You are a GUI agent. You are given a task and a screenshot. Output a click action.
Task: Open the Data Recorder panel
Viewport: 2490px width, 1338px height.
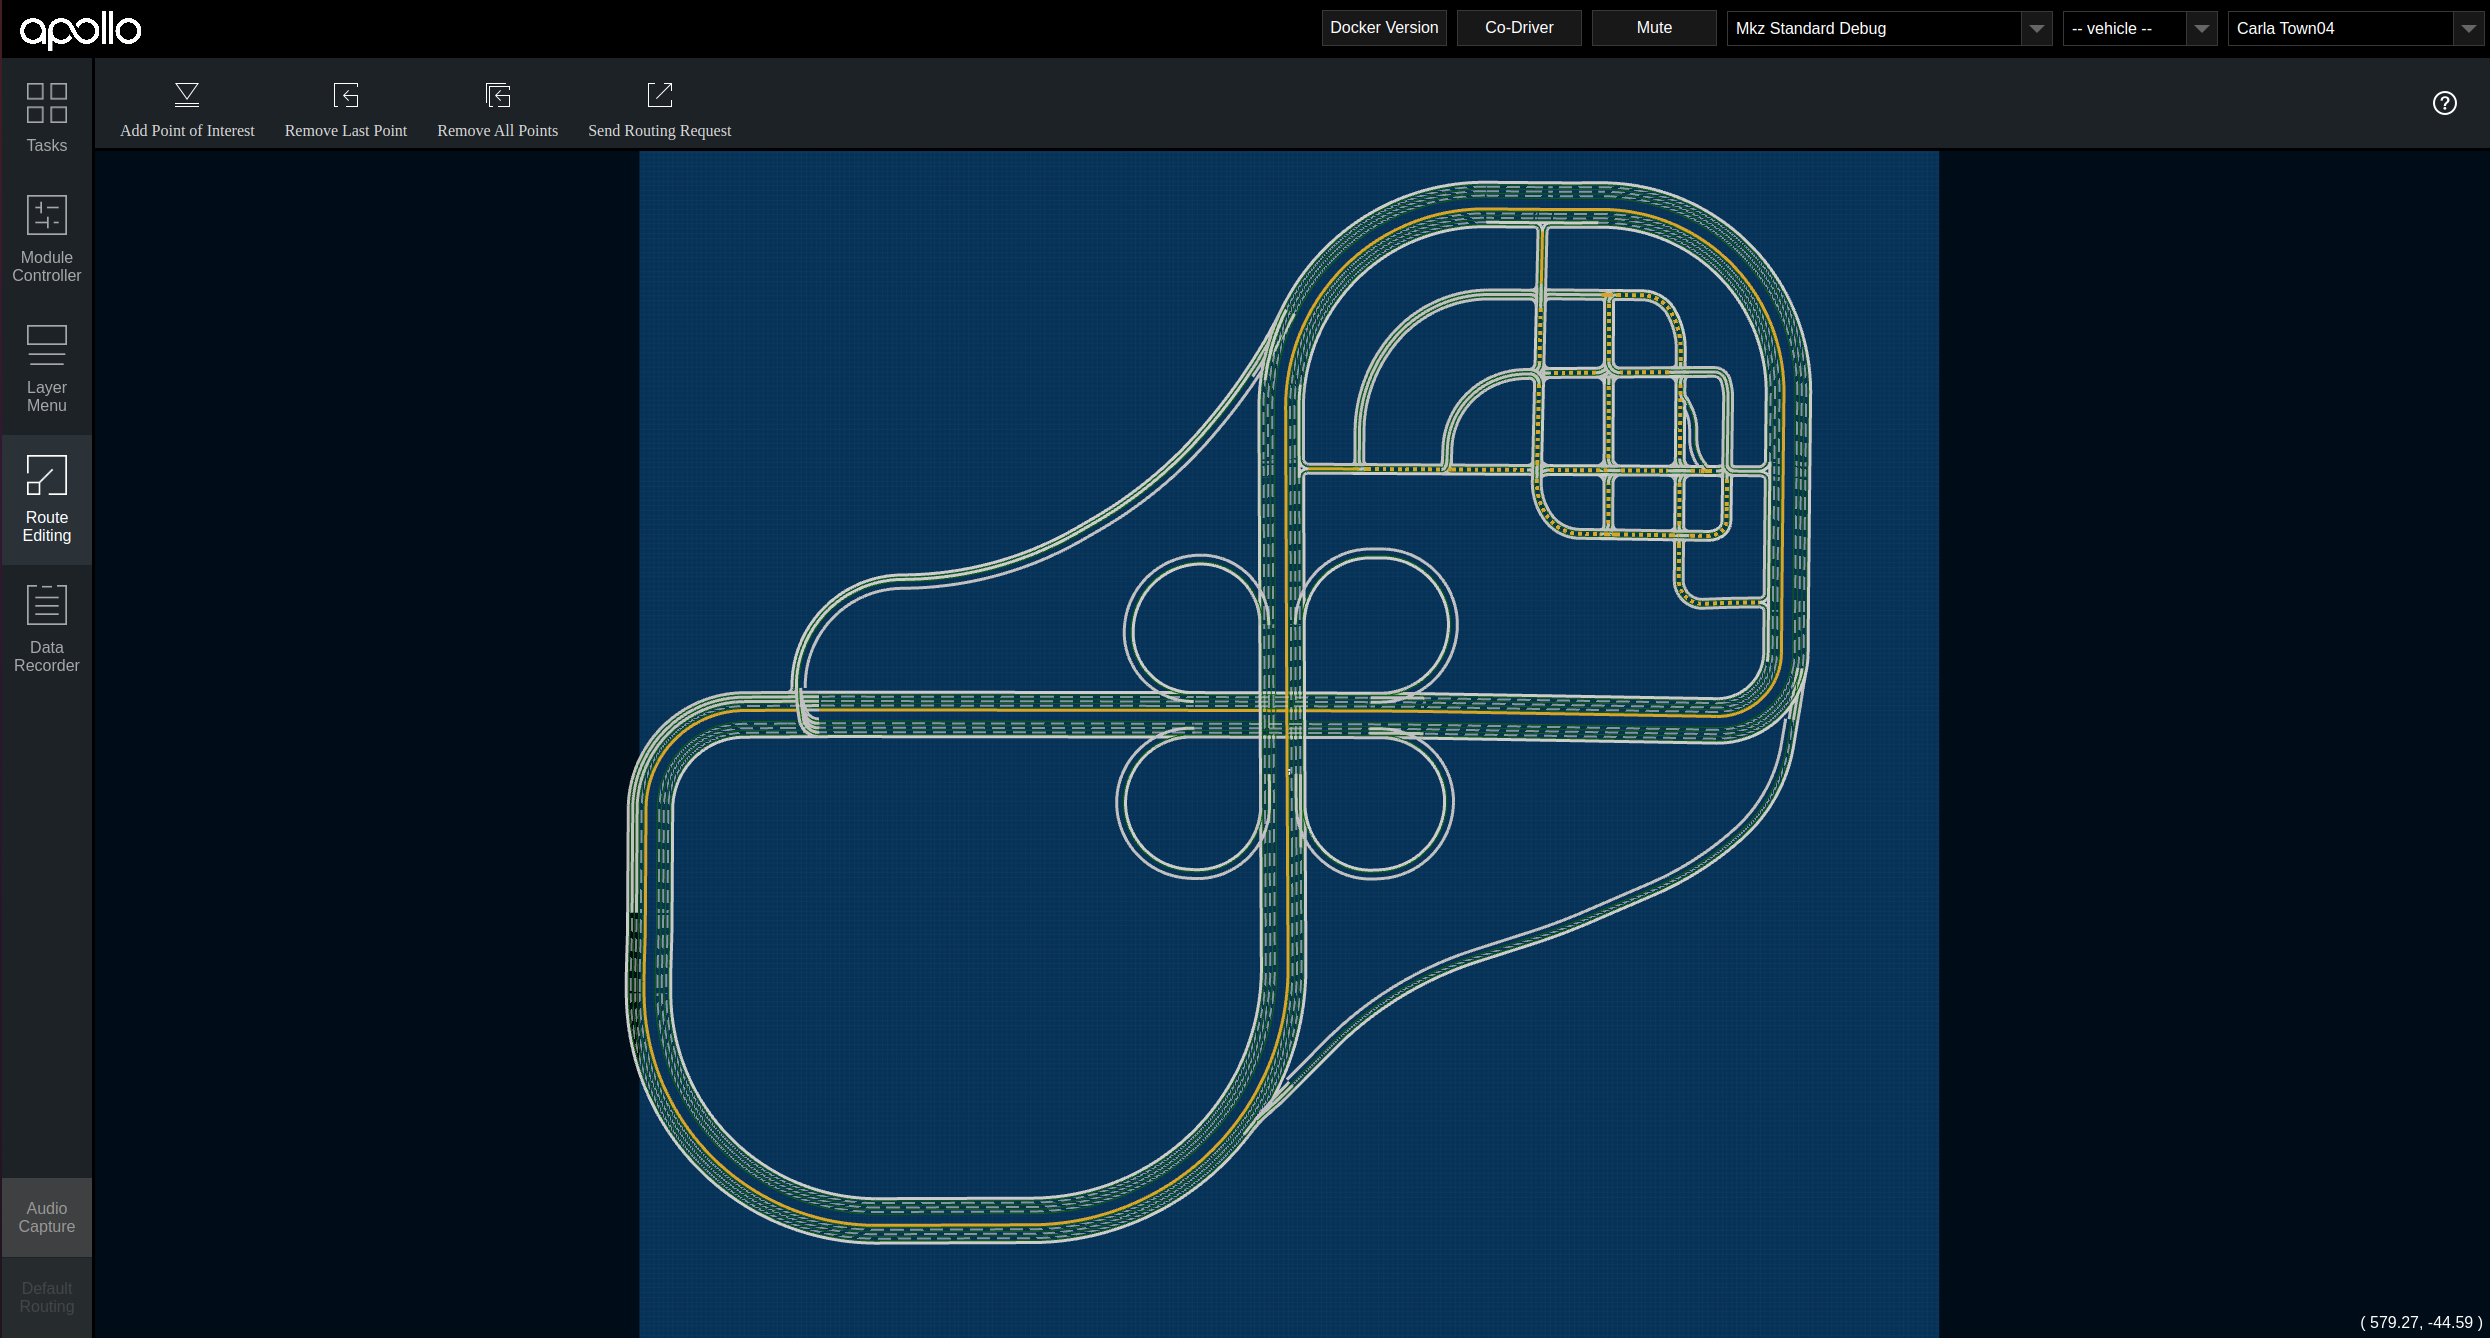point(46,629)
